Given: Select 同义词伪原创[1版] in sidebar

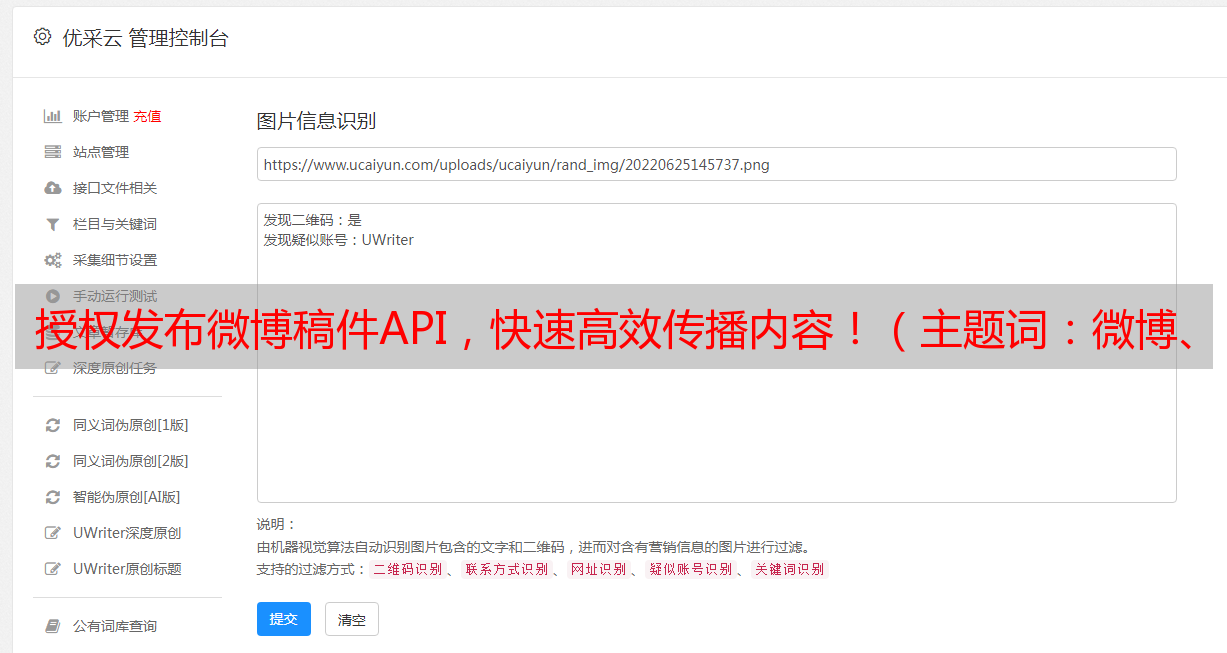Looking at the screenshot, I should coord(131,425).
